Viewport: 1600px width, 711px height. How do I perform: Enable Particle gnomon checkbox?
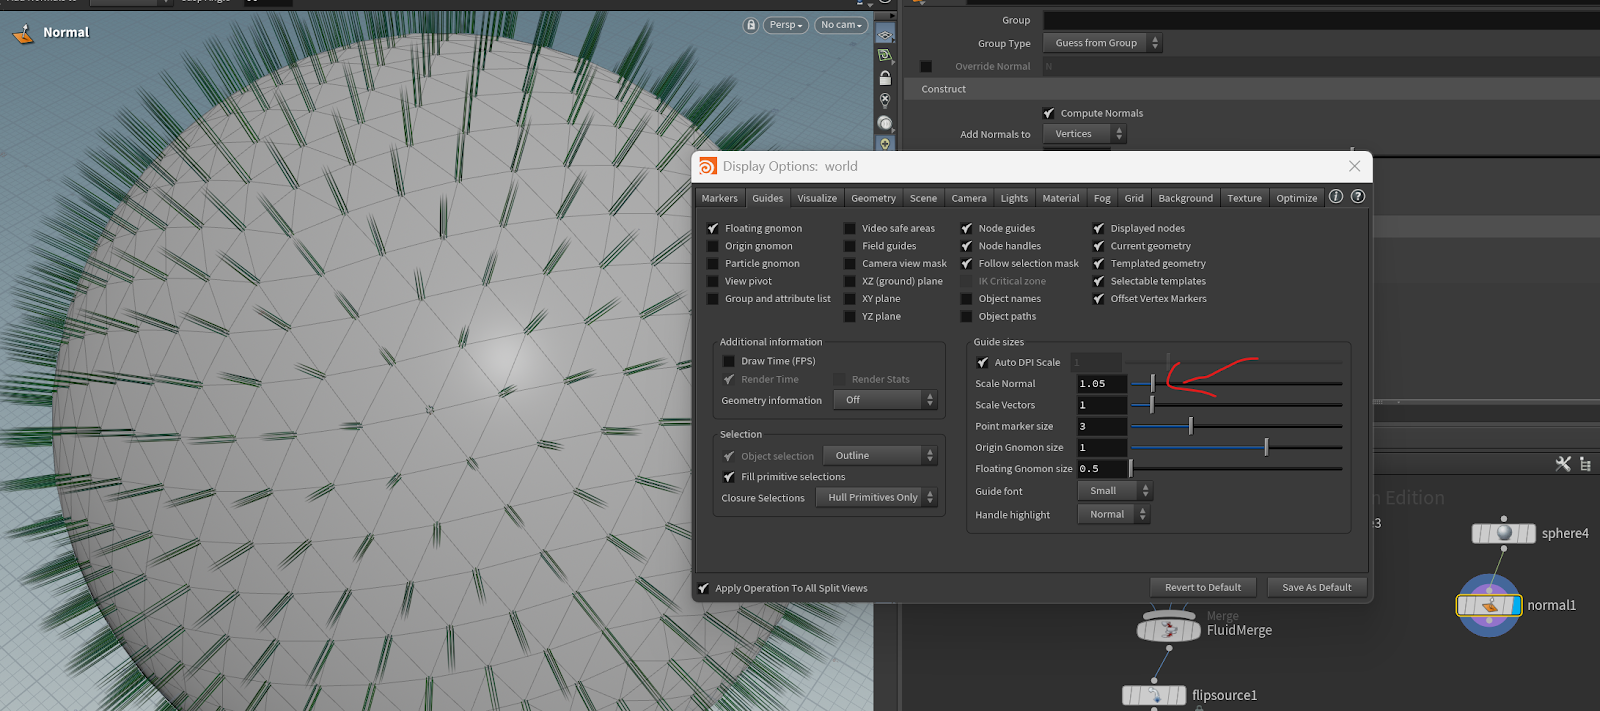[x=713, y=264]
